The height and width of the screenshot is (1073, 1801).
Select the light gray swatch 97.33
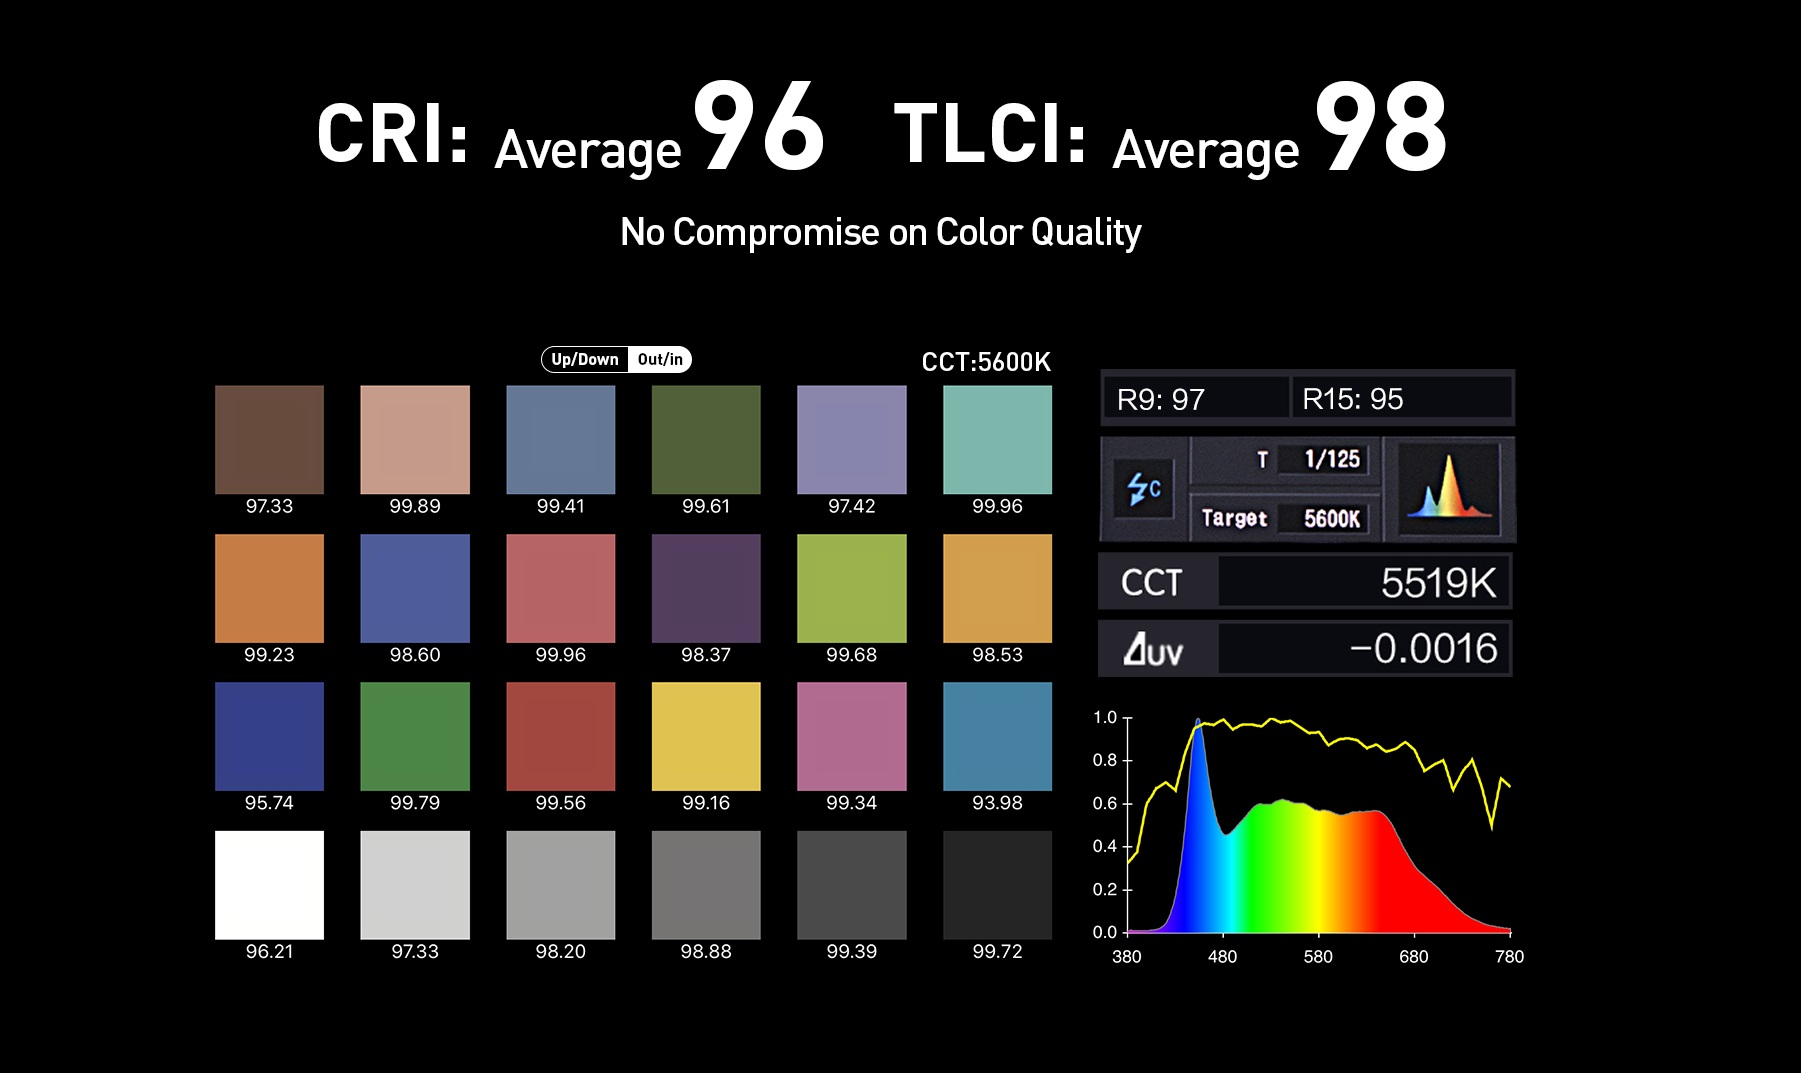pos(415,885)
